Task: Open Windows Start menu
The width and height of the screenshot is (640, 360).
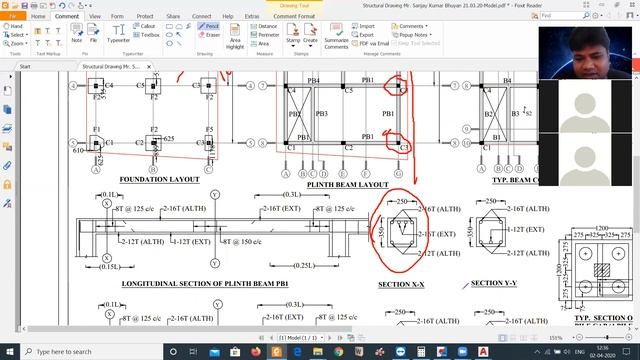Action: (x=9, y=351)
